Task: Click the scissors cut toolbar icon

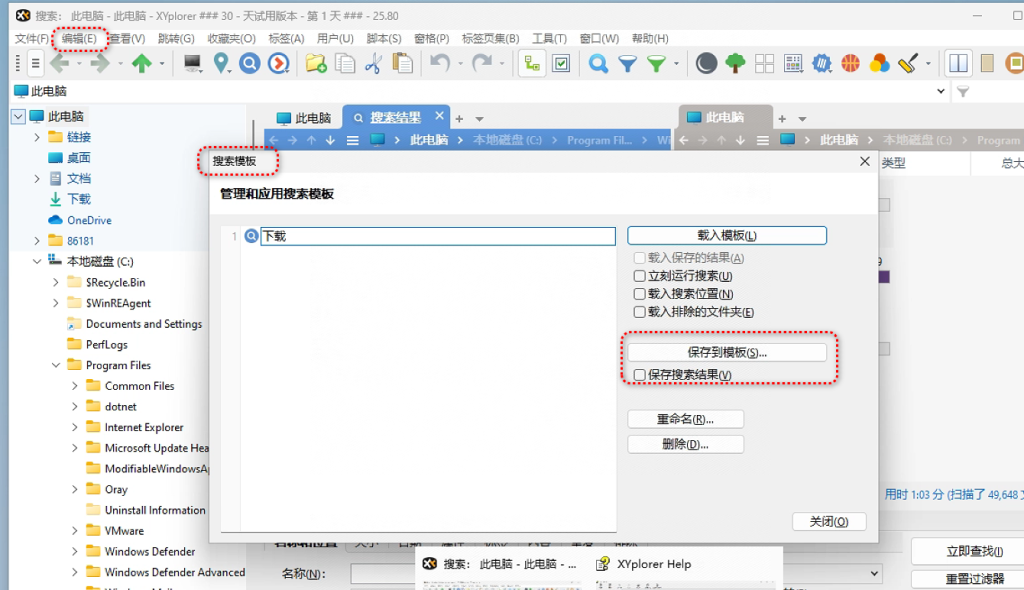Action: [x=372, y=63]
